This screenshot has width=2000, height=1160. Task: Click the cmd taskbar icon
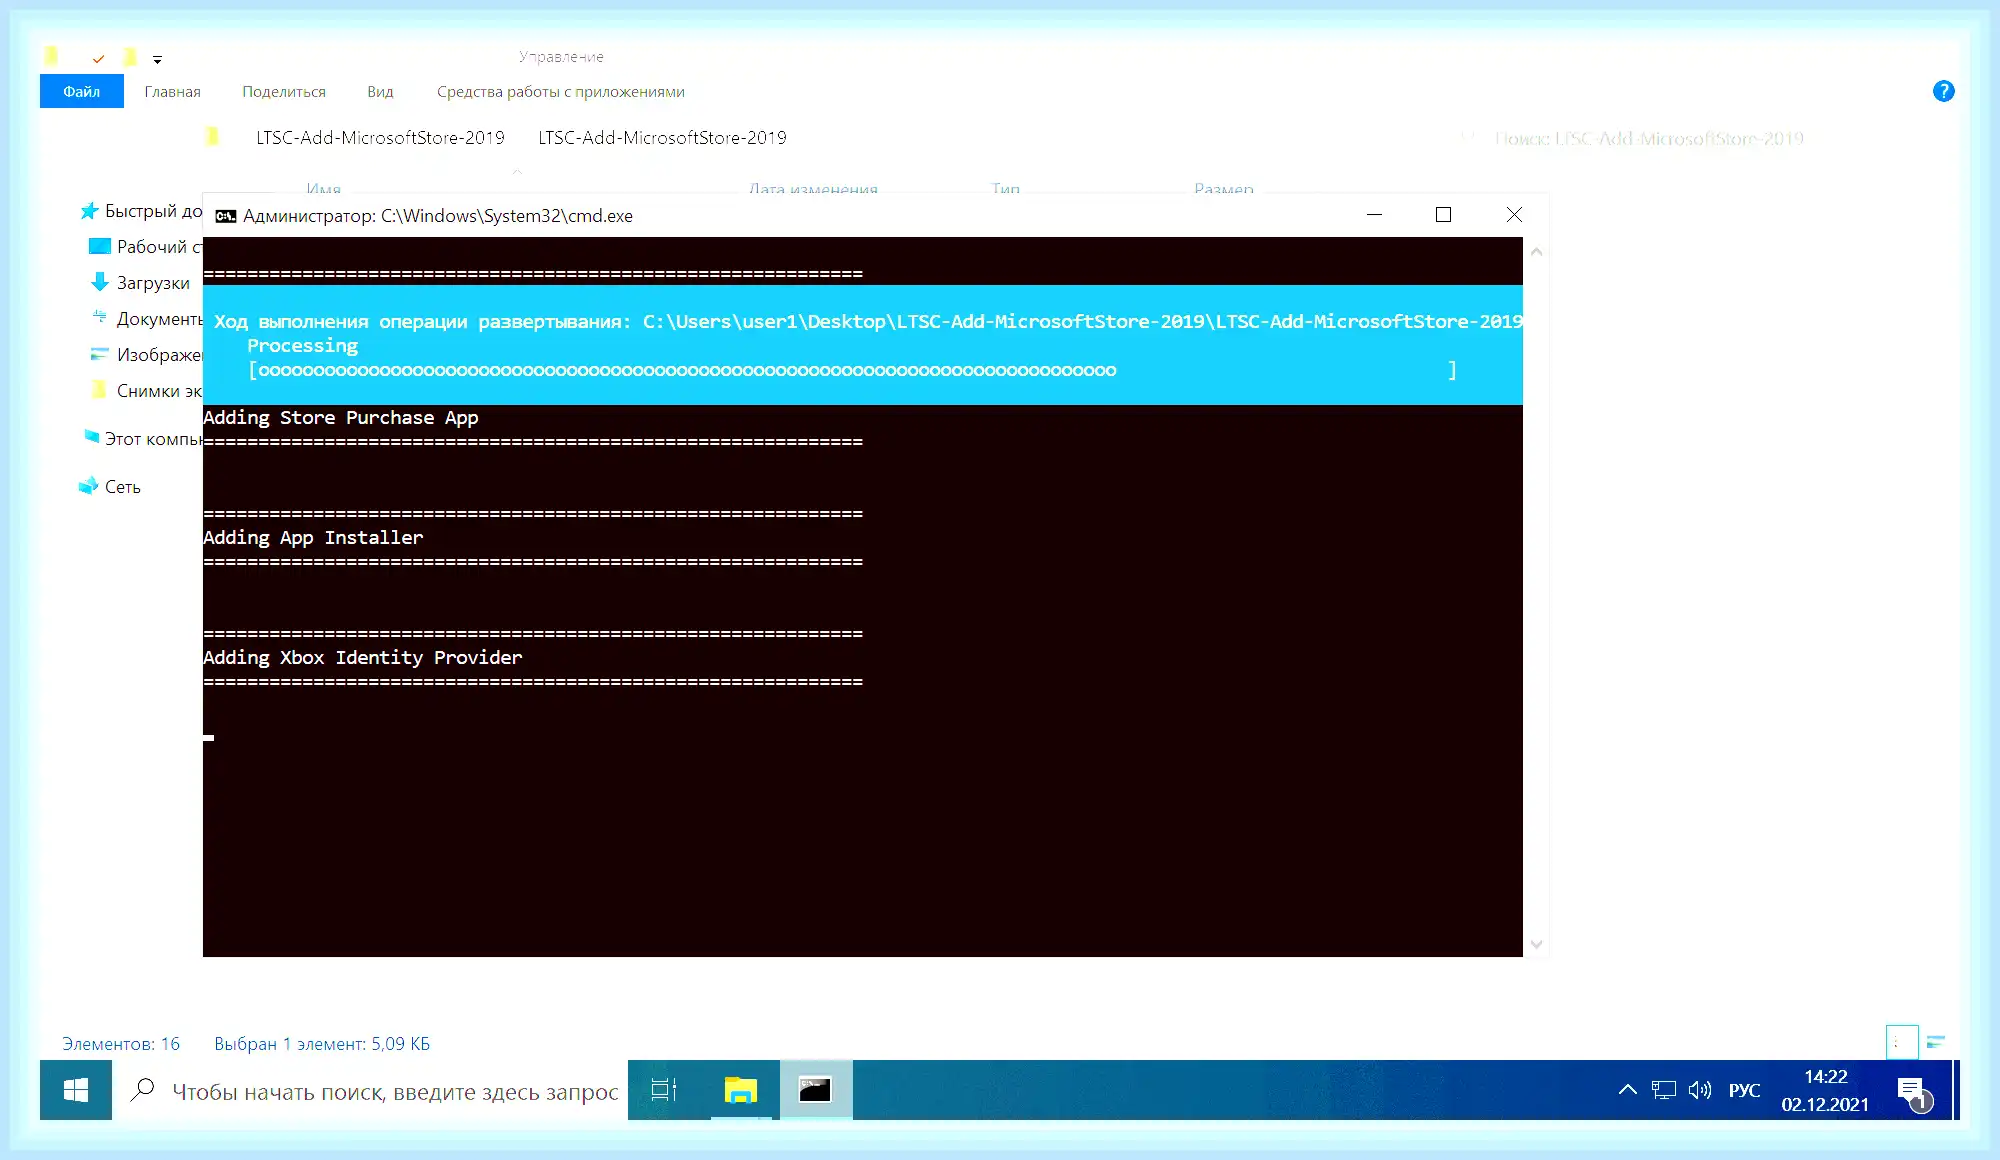click(x=815, y=1090)
